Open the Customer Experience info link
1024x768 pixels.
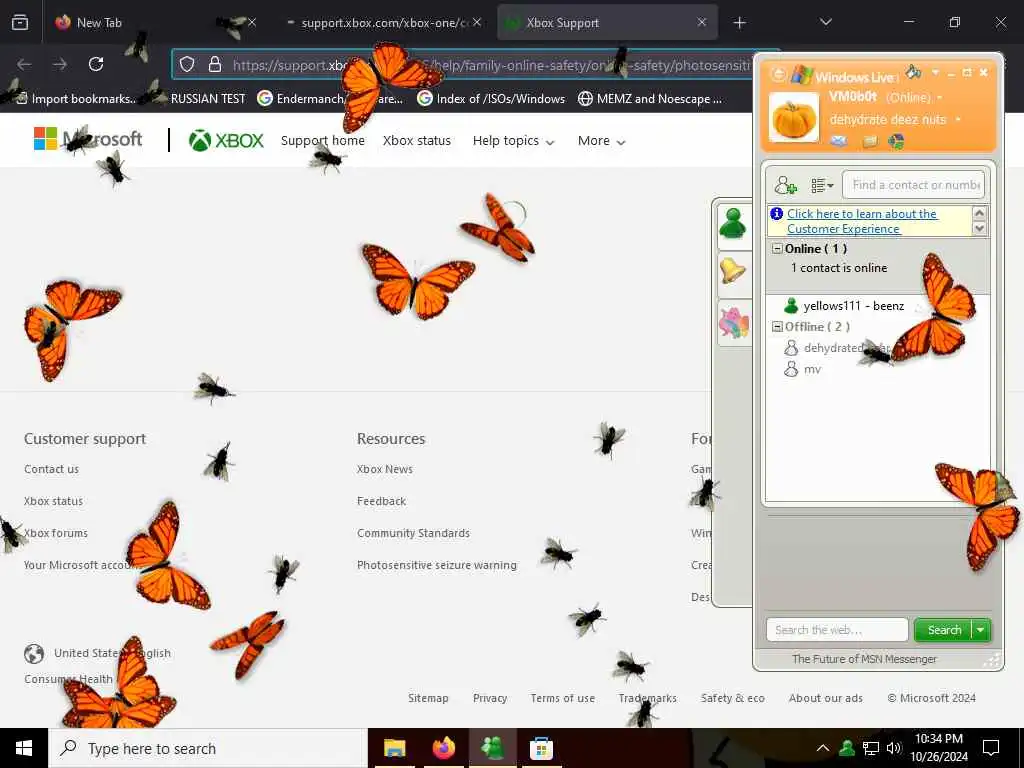point(861,221)
